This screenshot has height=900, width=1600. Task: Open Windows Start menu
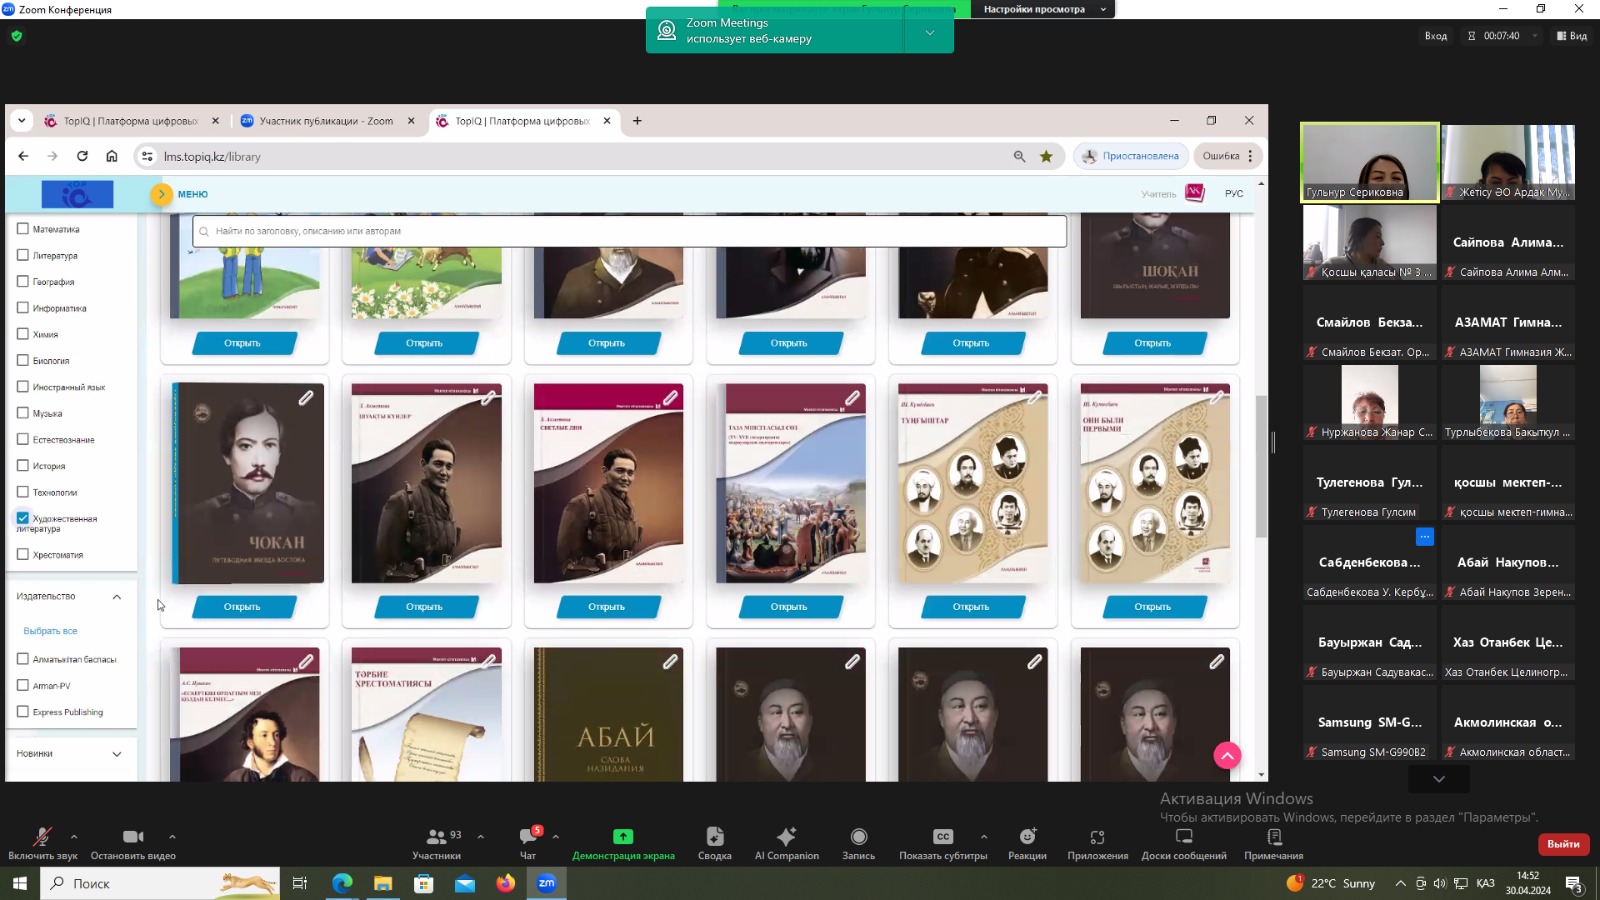tap(19, 883)
